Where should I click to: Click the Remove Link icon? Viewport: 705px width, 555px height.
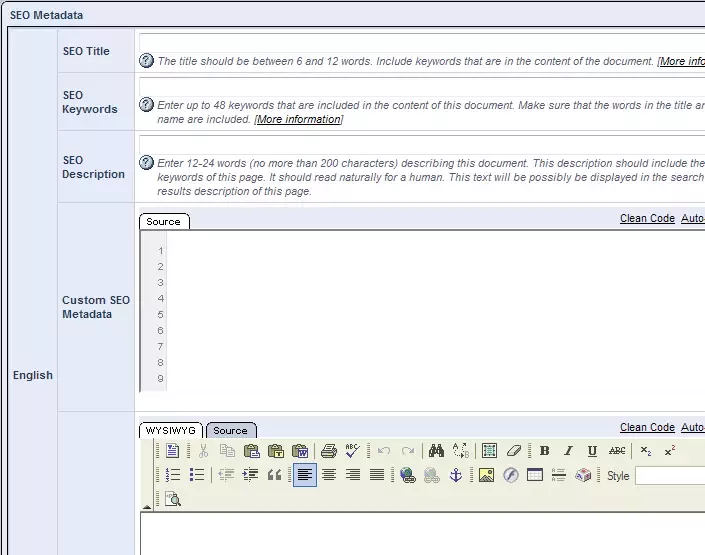coord(432,475)
